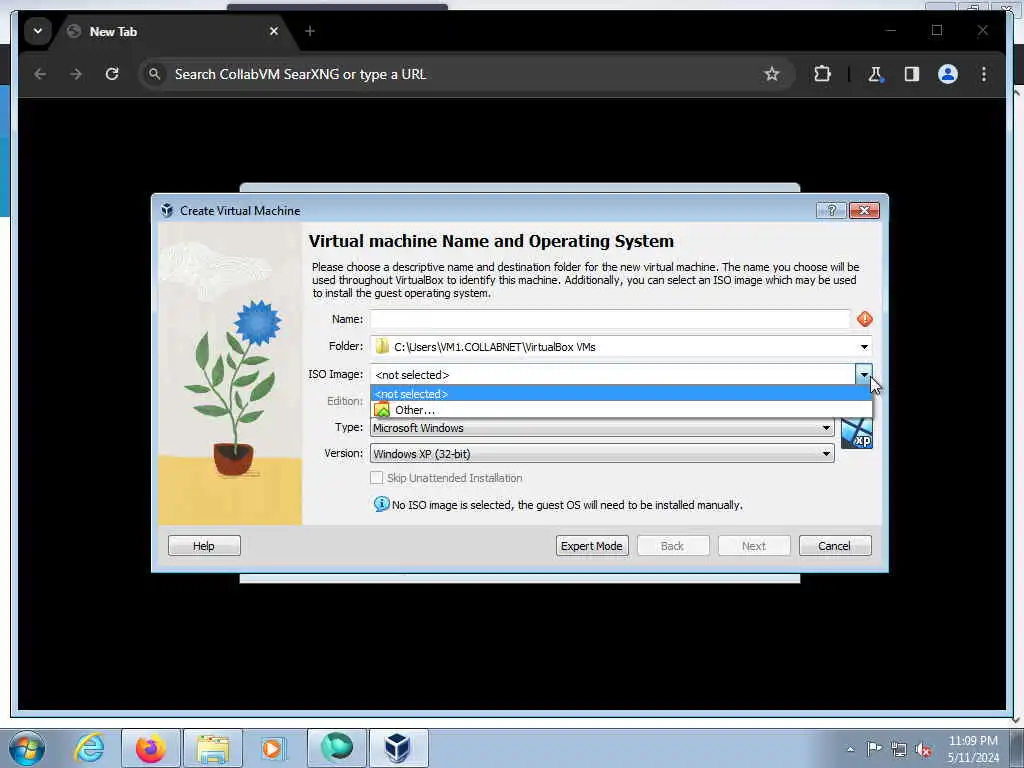Go forward using the browser forward arrow
Viewport: 1024px width, 768px height.
point(76,74)
